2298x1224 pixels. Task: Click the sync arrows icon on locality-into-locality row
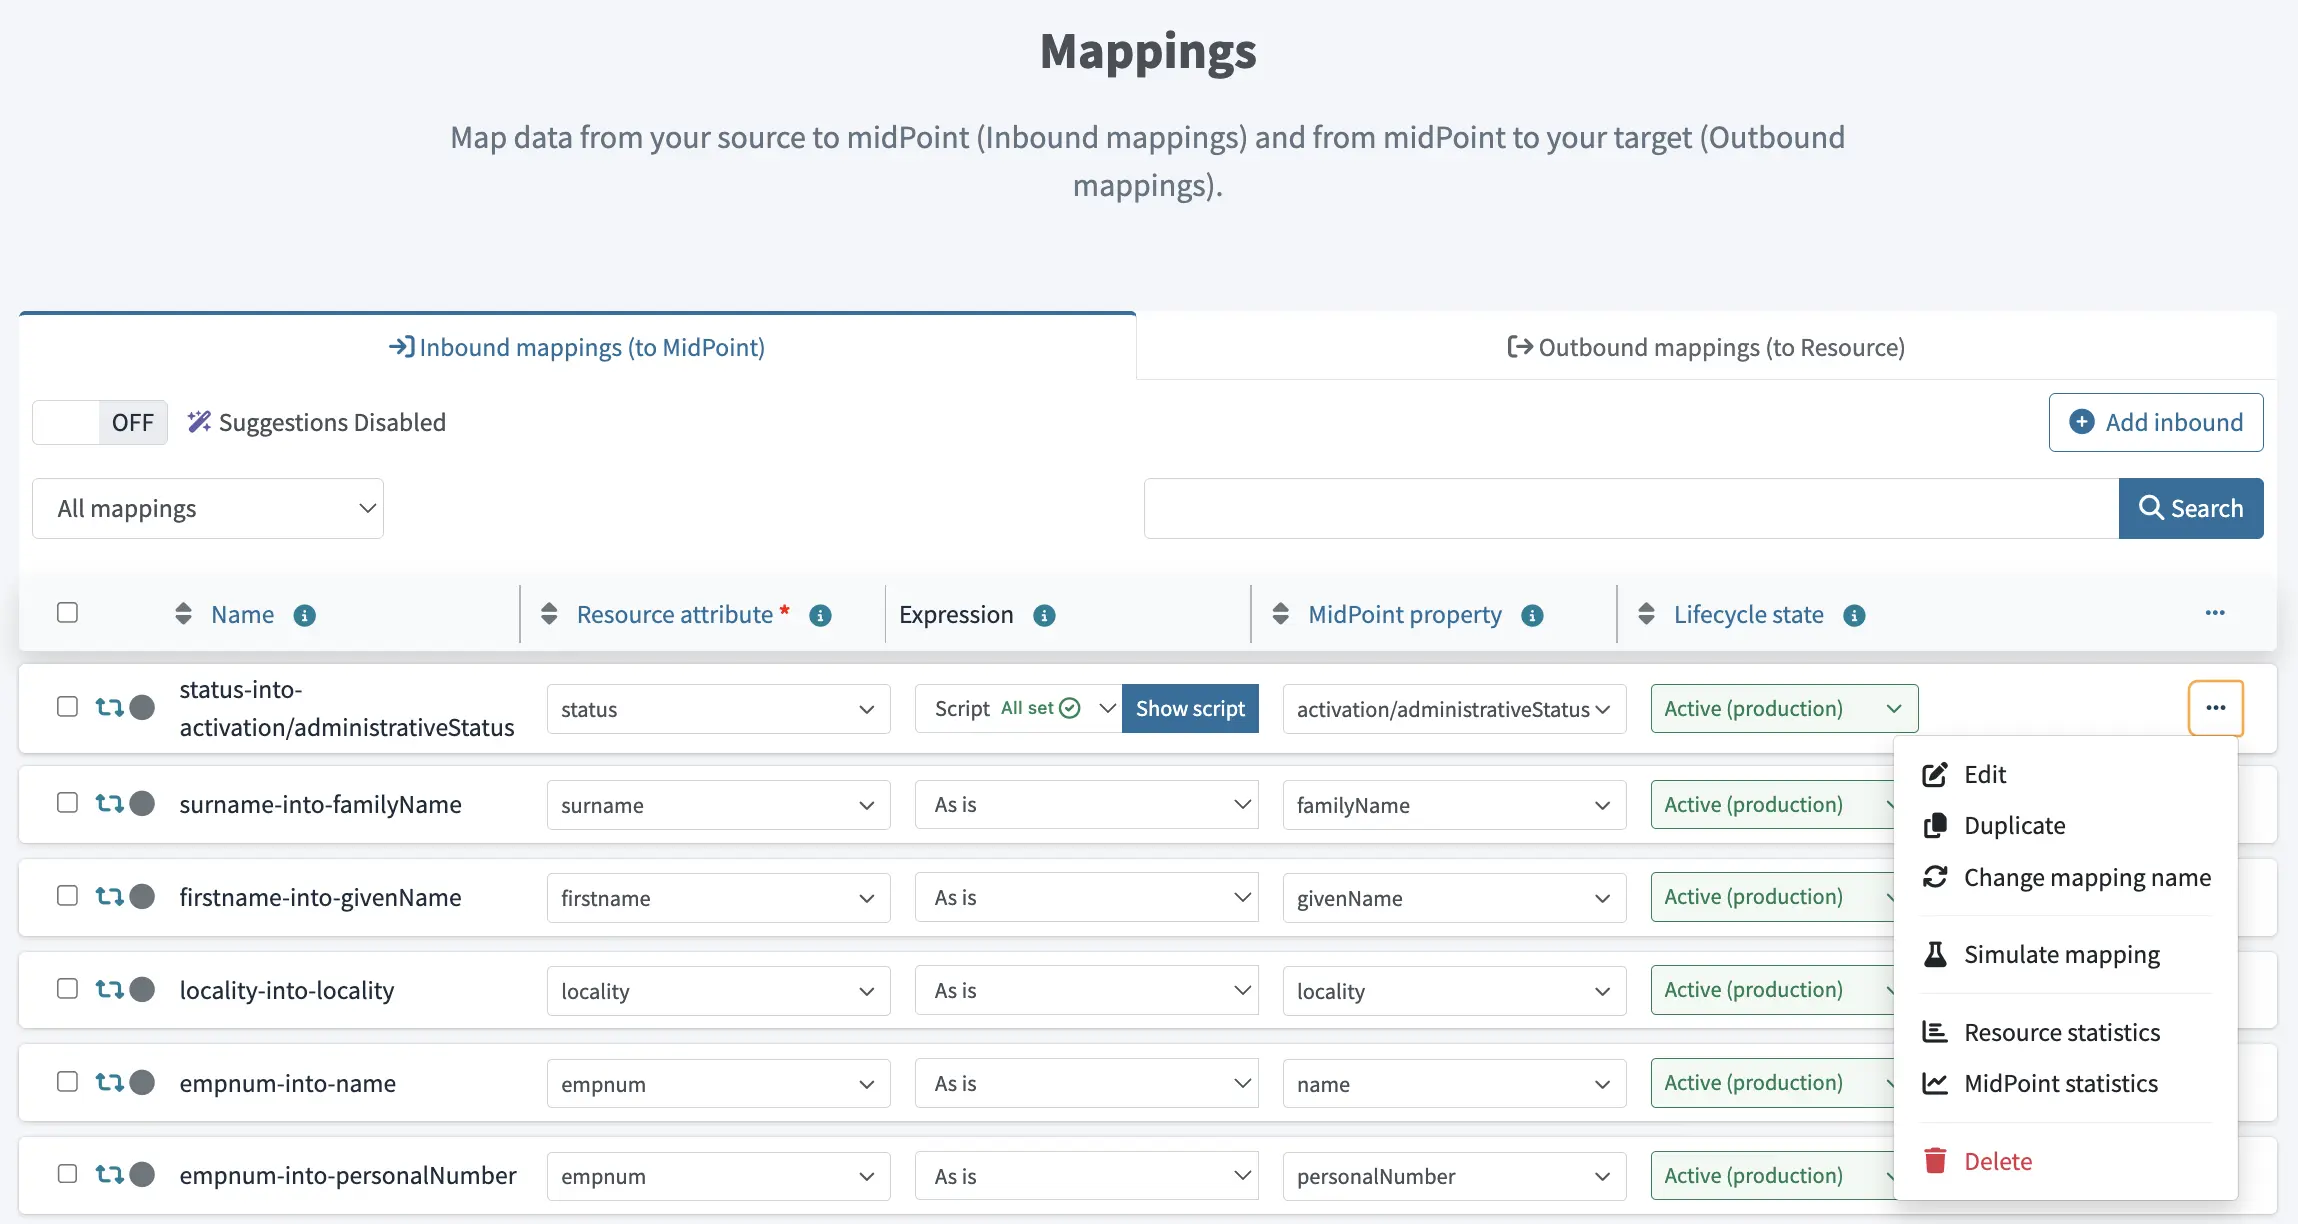click(109, 989)
